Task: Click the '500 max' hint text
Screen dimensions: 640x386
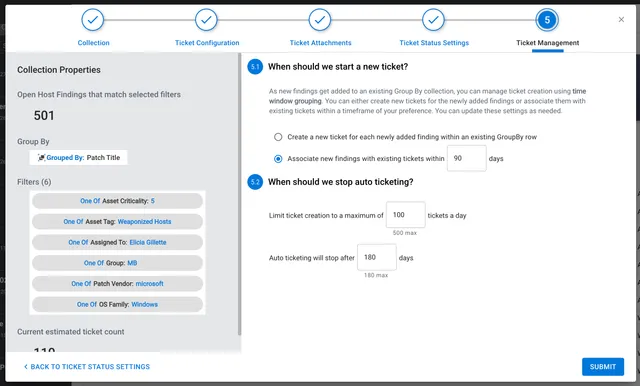Action: tap(404, 233)
